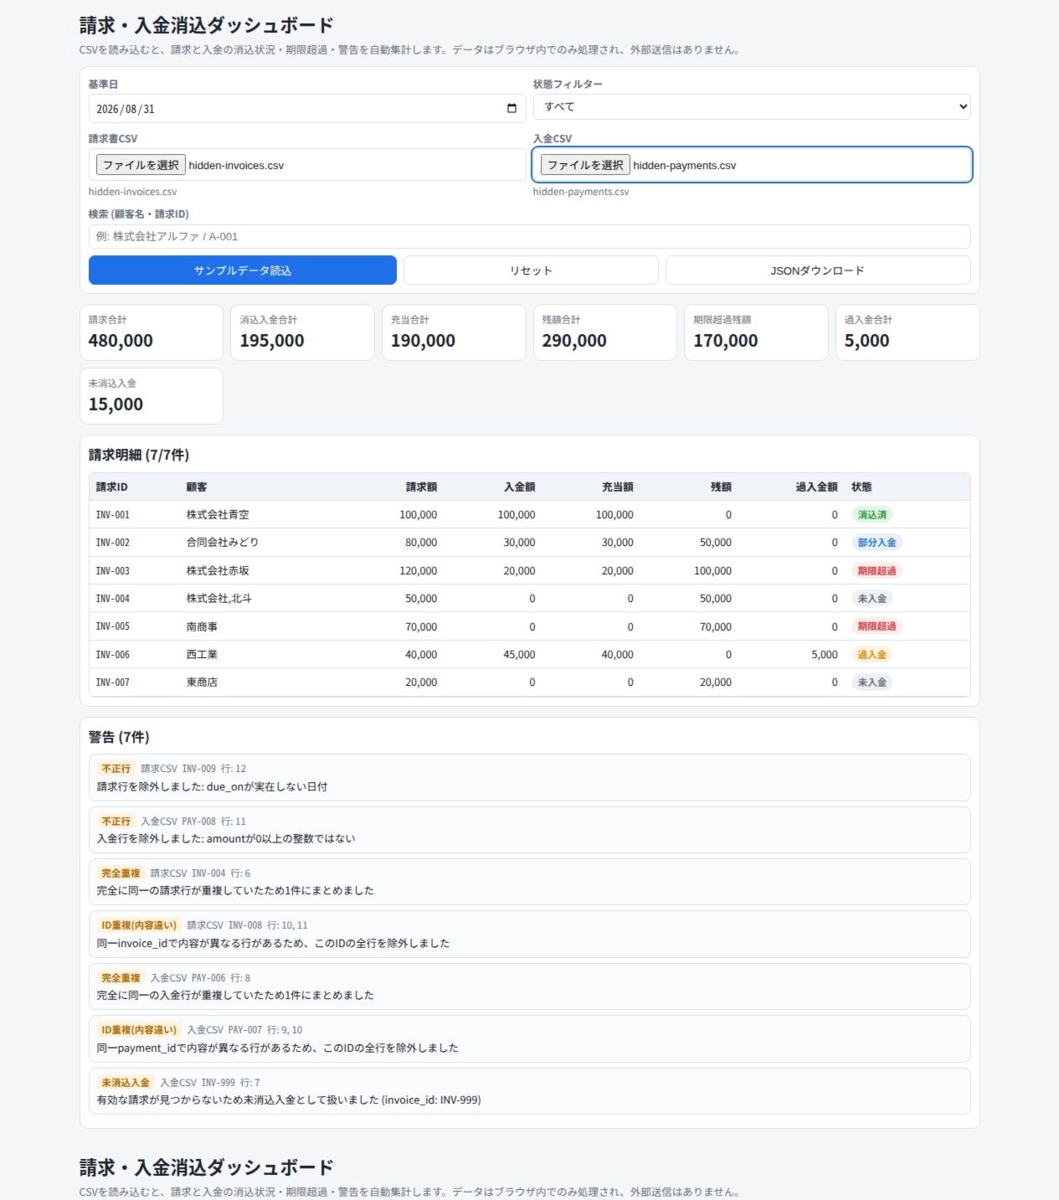Click the 不正行 warning for PAY-008
Image resolution: width=1059 pixels, height=1200 pixels.
pyautogui.click(x=529, y=830)
